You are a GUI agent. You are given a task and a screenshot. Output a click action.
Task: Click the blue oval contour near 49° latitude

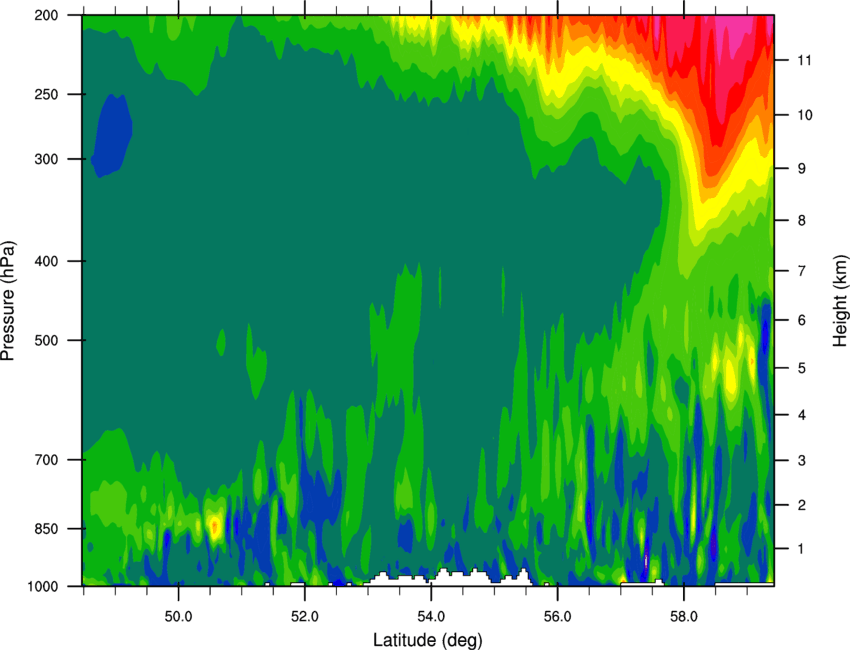112,136
